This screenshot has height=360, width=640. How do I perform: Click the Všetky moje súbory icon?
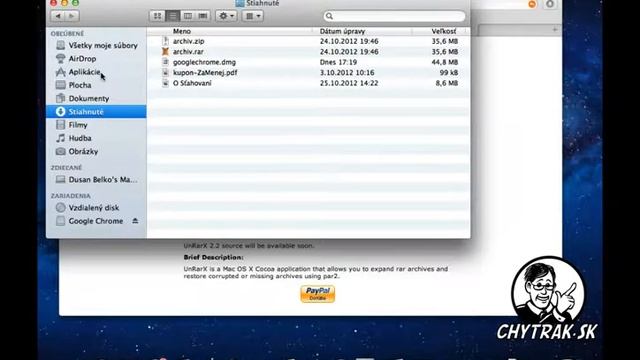click(60, 45)
